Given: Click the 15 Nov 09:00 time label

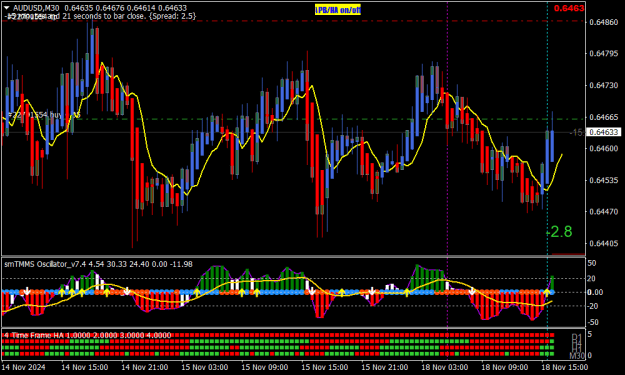Looking at the screenshot, I should pos(265,367).
